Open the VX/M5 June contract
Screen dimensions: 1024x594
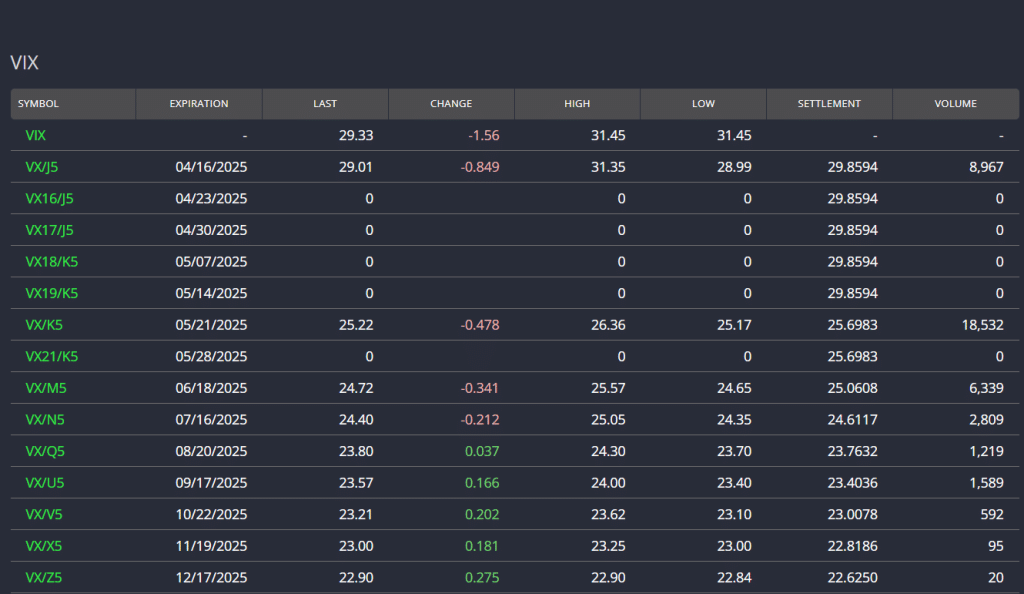tap(45, 388)
